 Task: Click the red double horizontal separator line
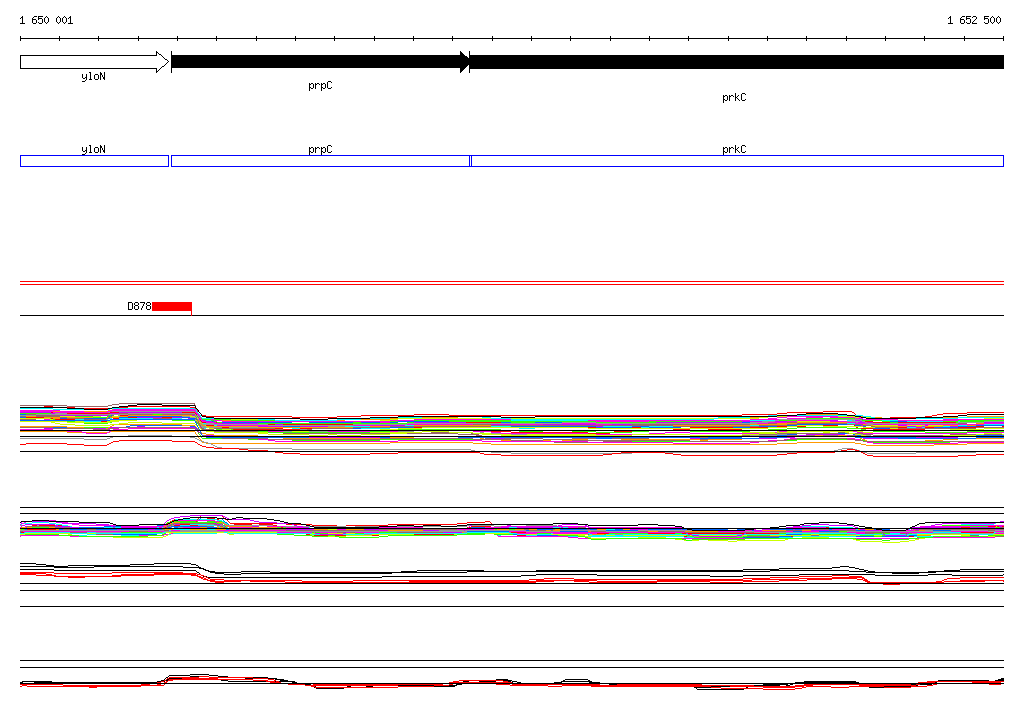pyautogui.click(x=512, y=284)
